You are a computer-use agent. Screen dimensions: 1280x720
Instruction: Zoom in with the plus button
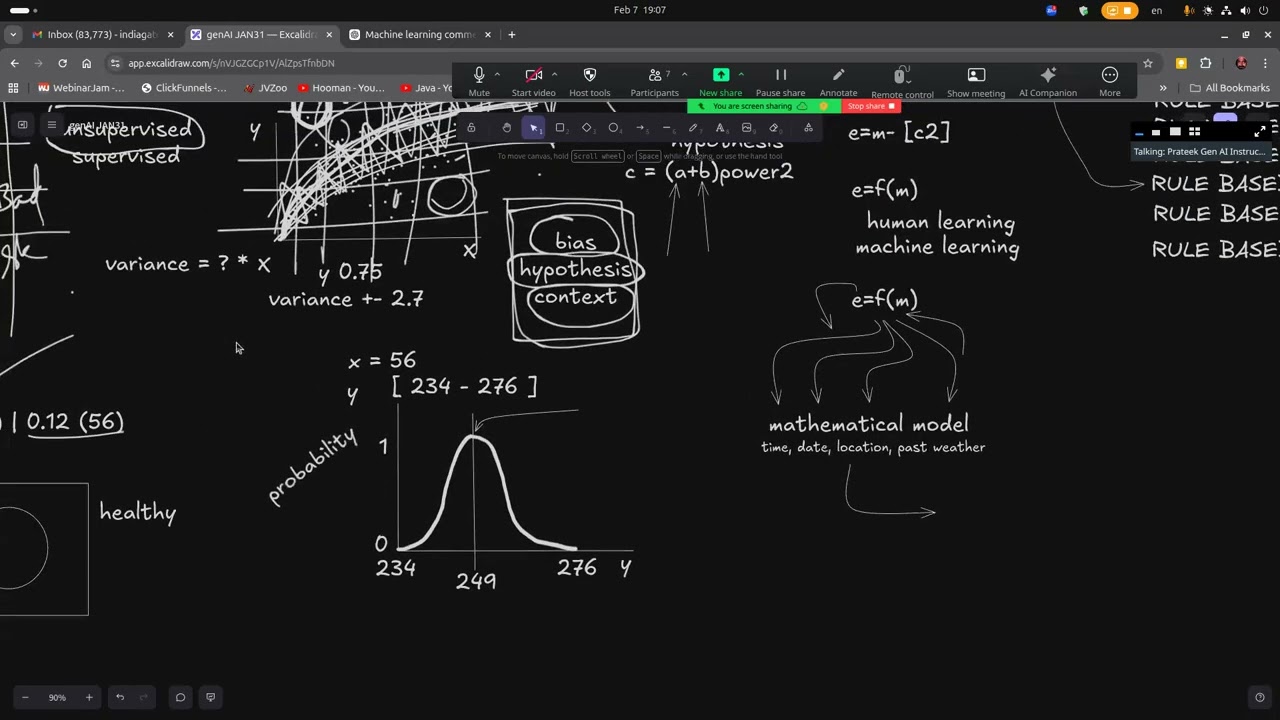pyautogui.click(x=89, y=697)
